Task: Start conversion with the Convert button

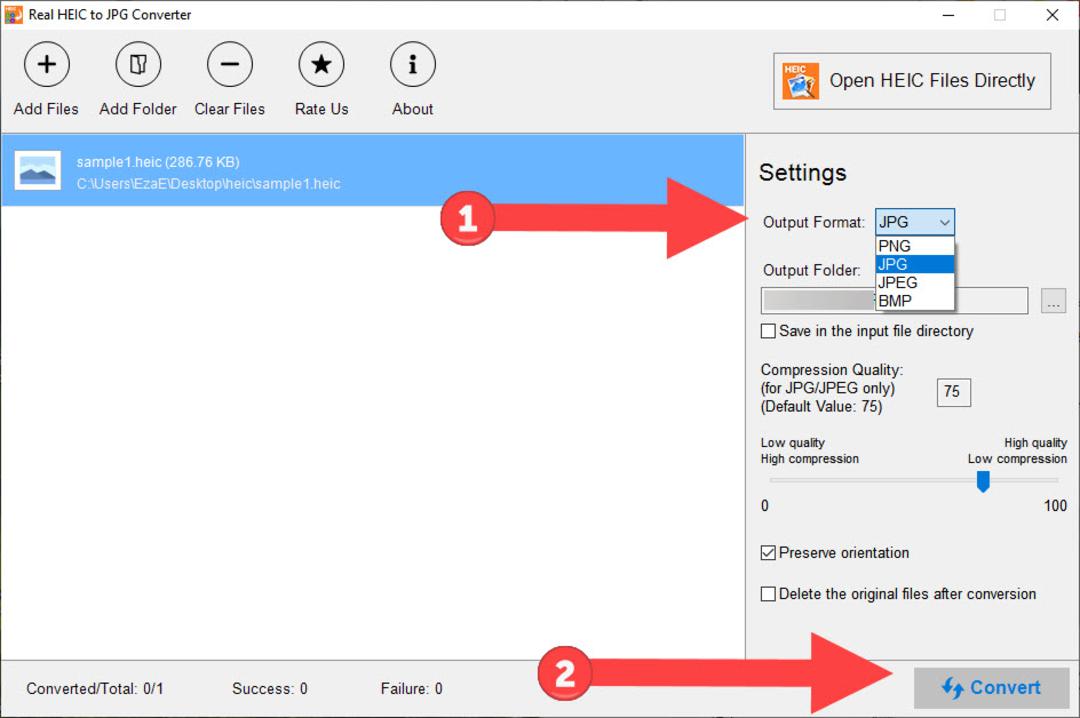Action: pyautogui.click(x=991, y=688)
